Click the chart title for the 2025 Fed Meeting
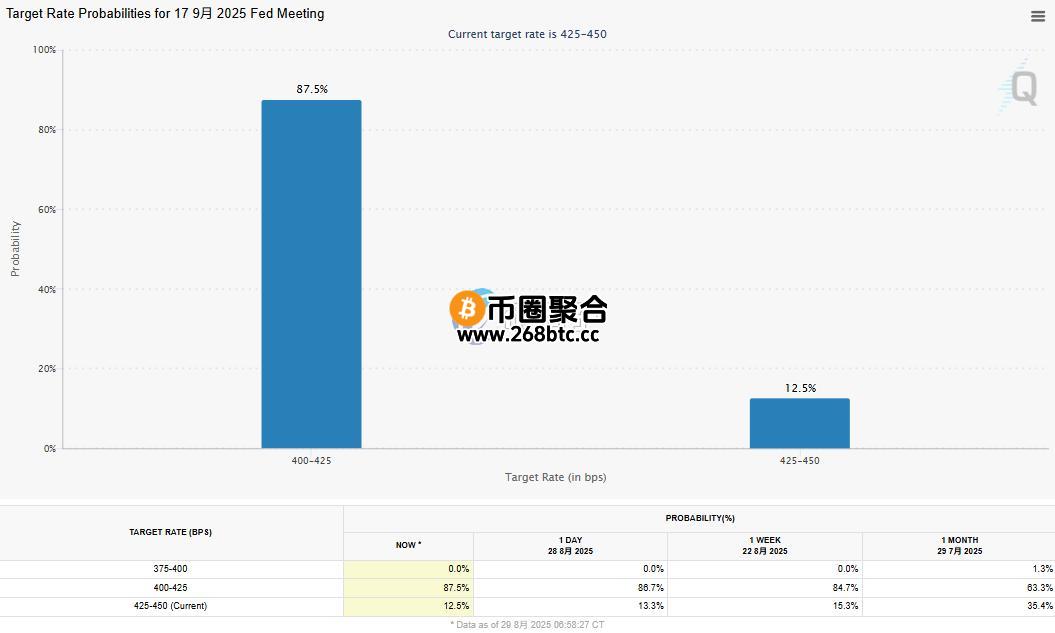Image resolution: width=1055 pixels, height=633 pixels. tap(165, 13)
